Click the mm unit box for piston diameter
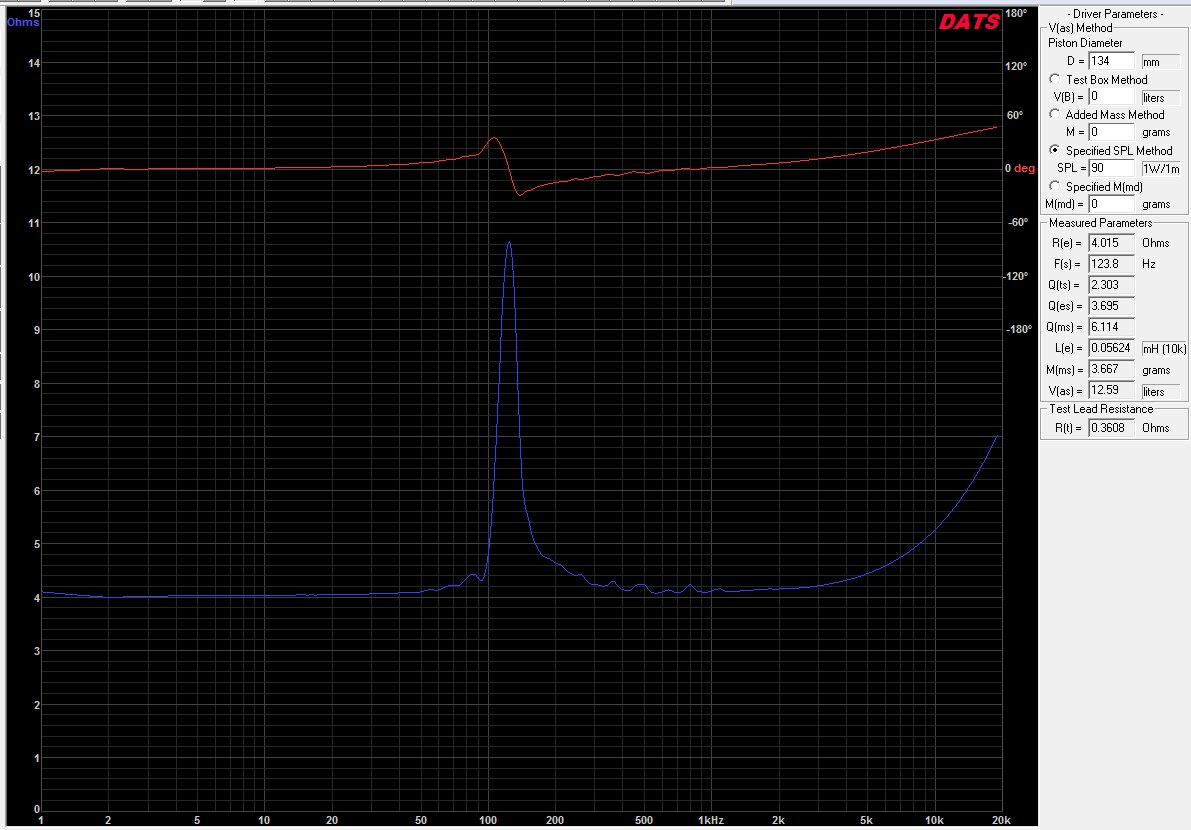Screen dimensions: 1191x830 point(1160,62)
